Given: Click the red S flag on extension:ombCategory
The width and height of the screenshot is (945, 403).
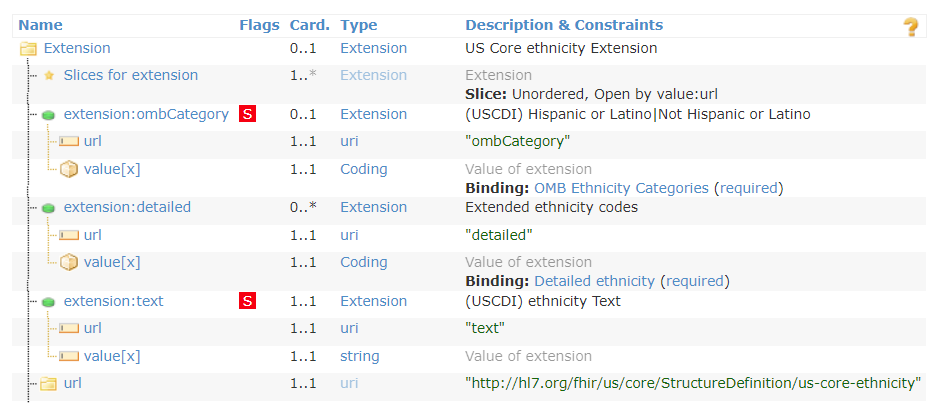Looking at the screenshot, I should coord(247,114).
